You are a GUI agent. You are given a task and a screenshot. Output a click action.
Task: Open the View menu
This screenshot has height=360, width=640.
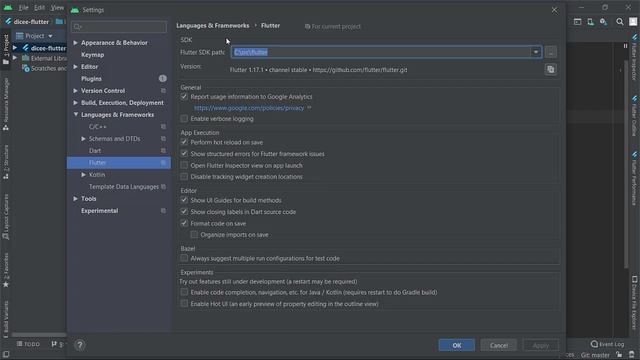point(57,8)
